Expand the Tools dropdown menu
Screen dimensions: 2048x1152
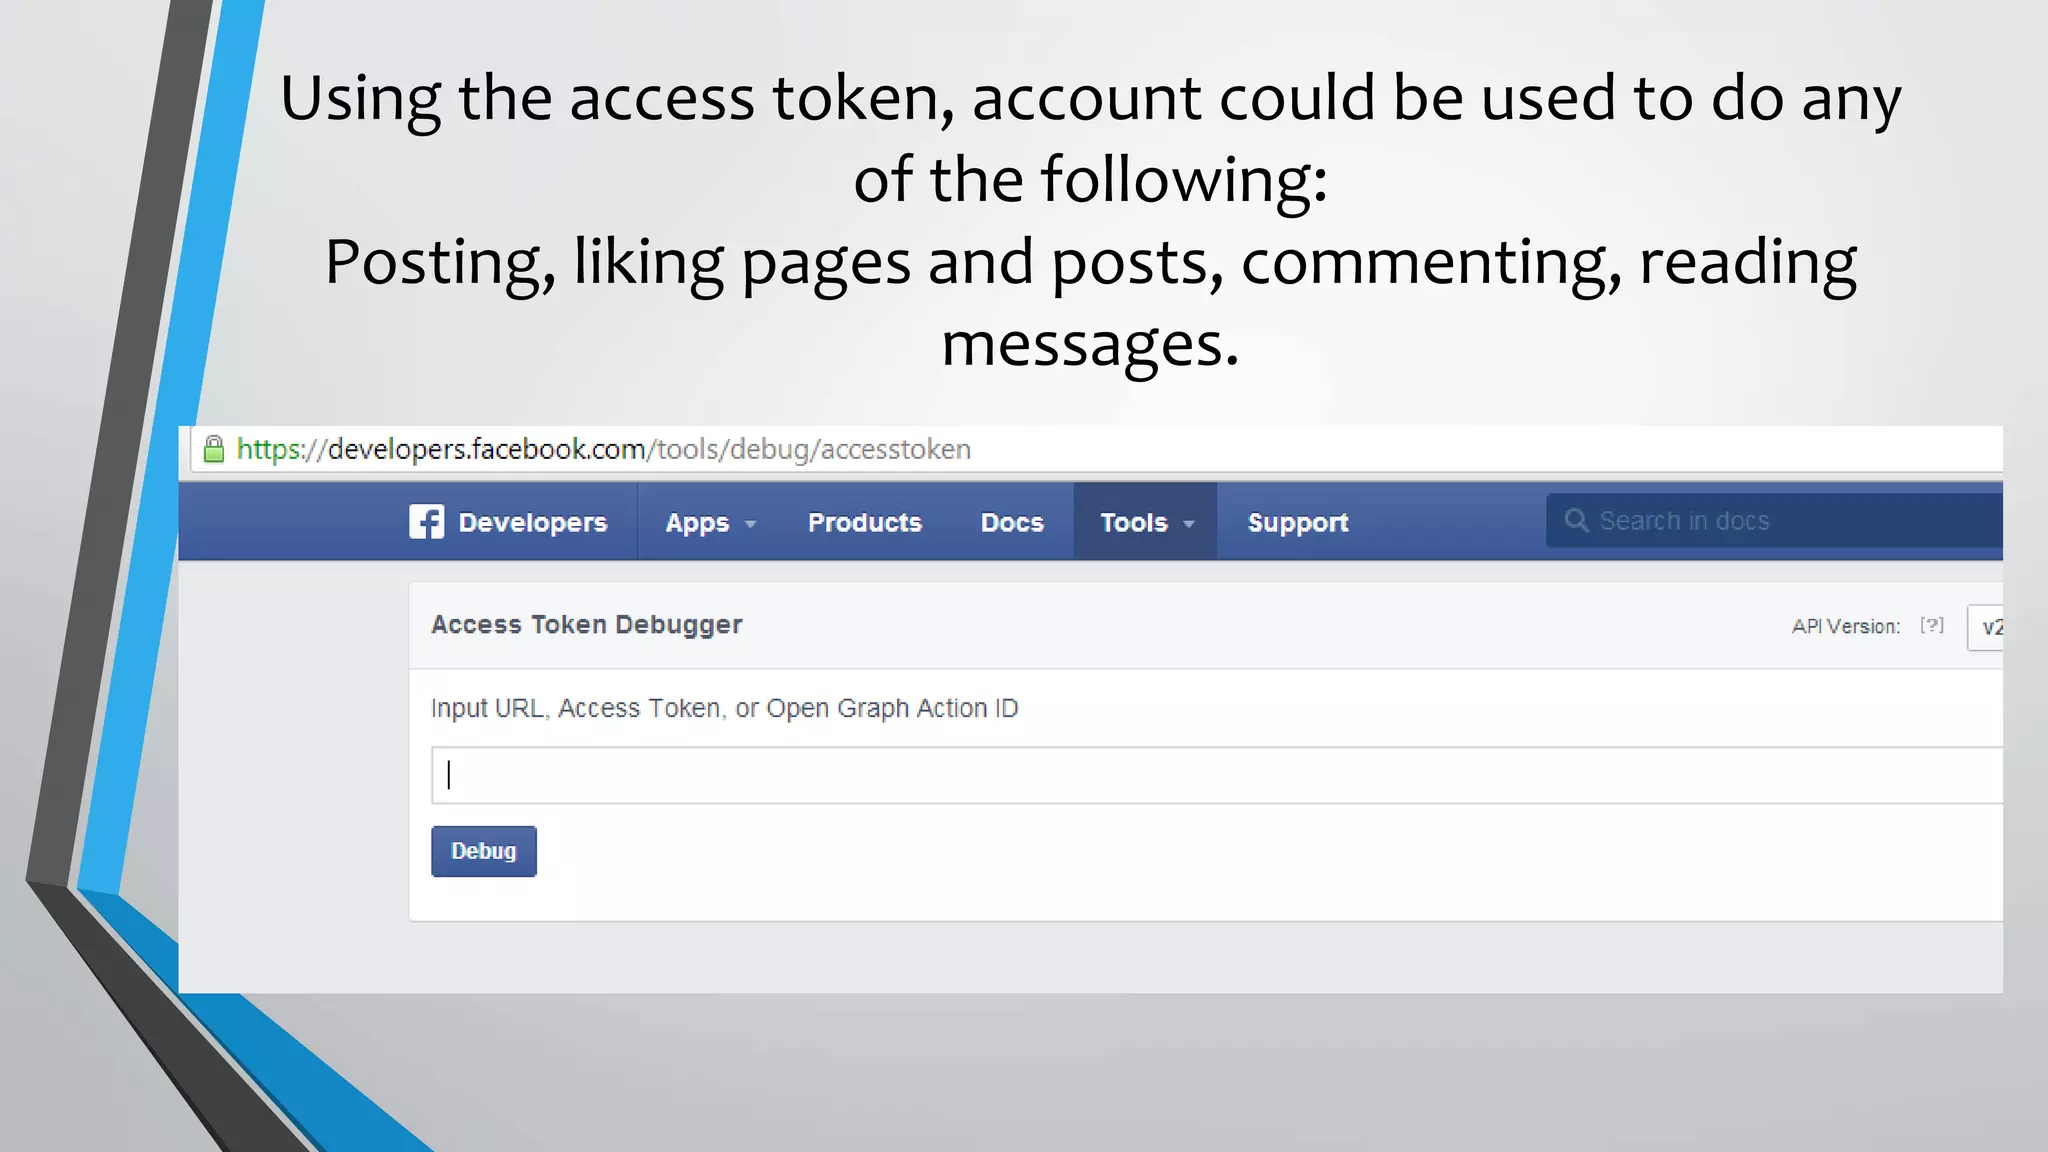(1146, 522)
